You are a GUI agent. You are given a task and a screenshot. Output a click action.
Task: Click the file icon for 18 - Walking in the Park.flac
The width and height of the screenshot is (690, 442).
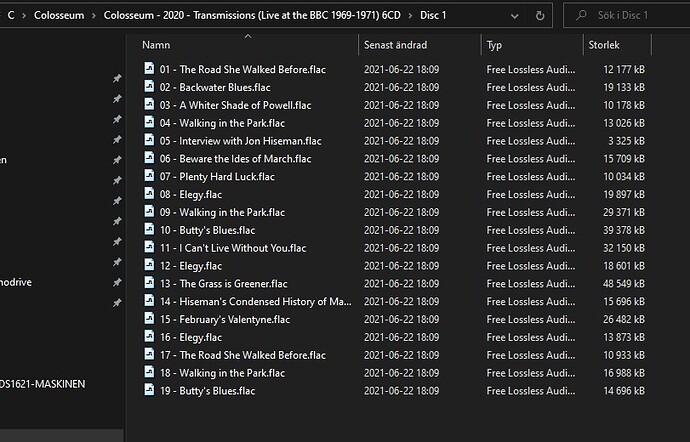tap(150, 372)
